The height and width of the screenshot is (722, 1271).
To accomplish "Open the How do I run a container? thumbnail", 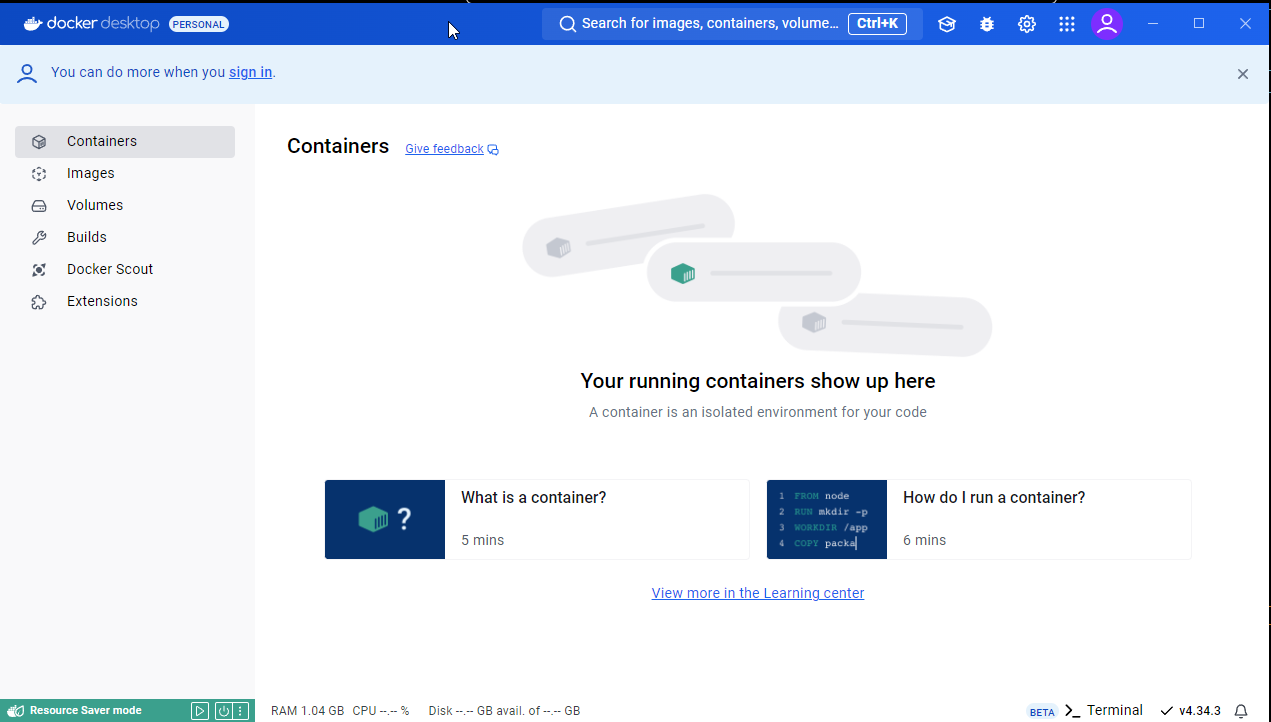I will [827, 519].
